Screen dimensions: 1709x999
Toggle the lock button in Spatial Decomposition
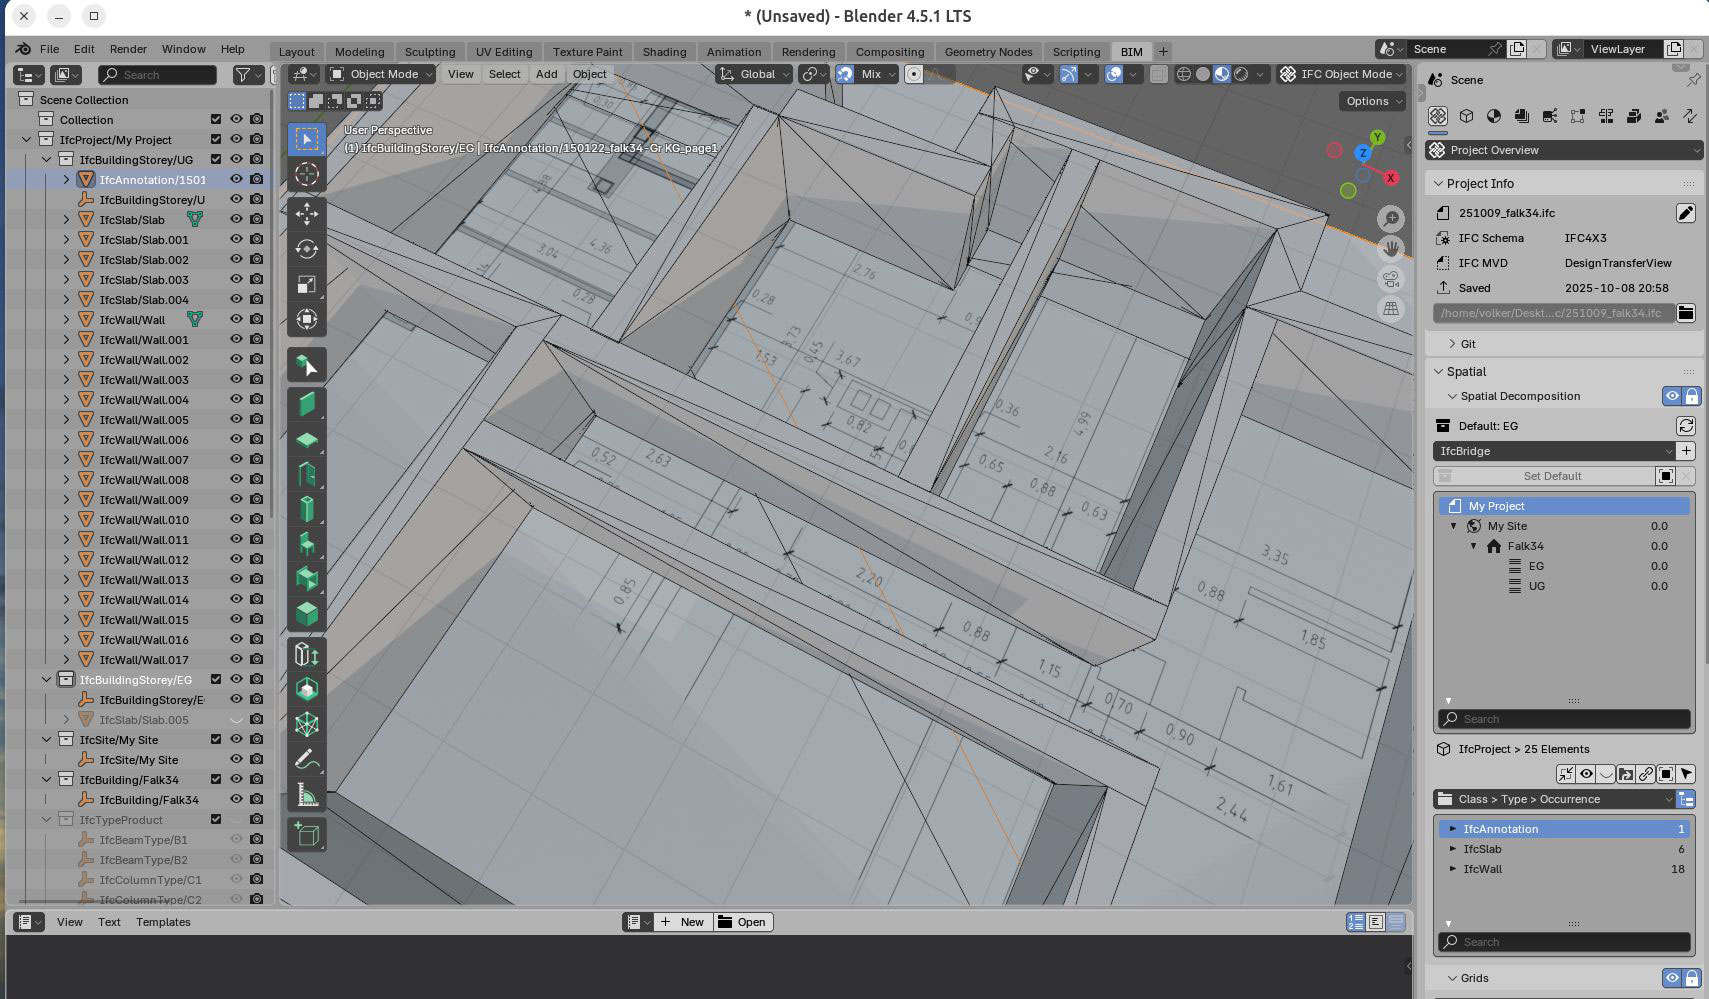pos(1691,396)
